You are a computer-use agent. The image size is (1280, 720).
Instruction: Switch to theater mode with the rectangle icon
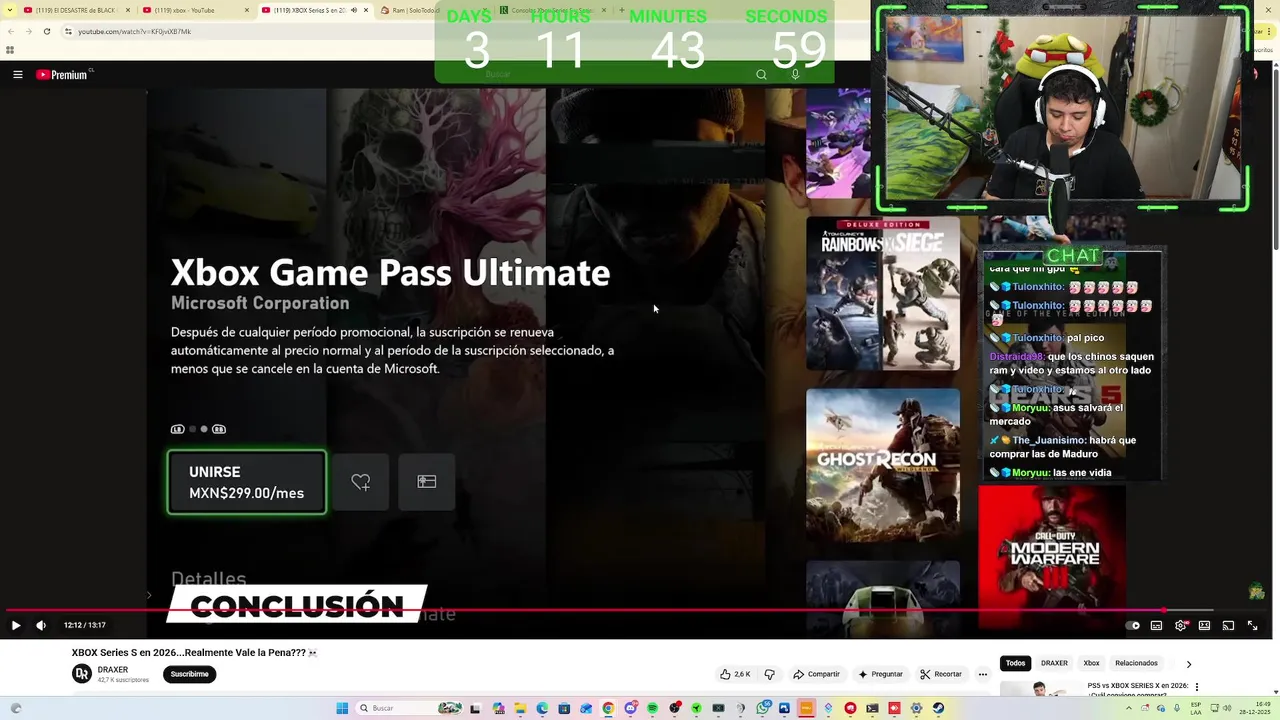(x=1205, y=625)
